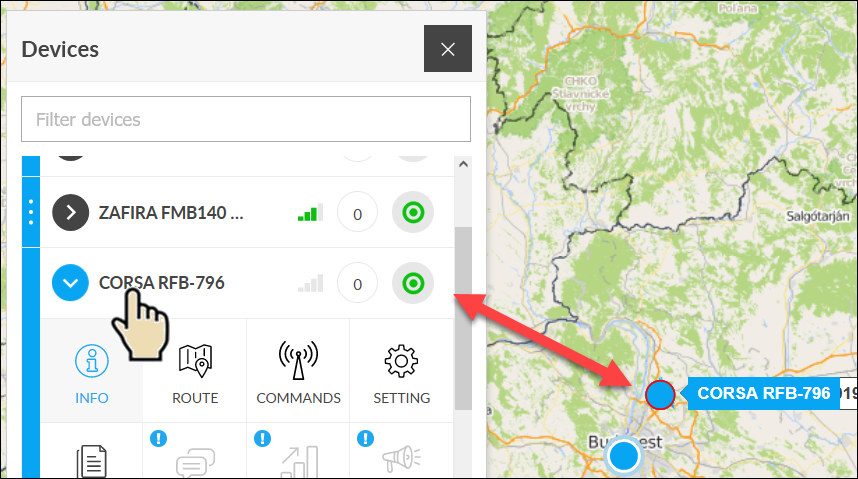This screenshot has height=479, width=858.
Task: Click the CORSA RFB-796 map label
Action: click(x=763, y=393)
